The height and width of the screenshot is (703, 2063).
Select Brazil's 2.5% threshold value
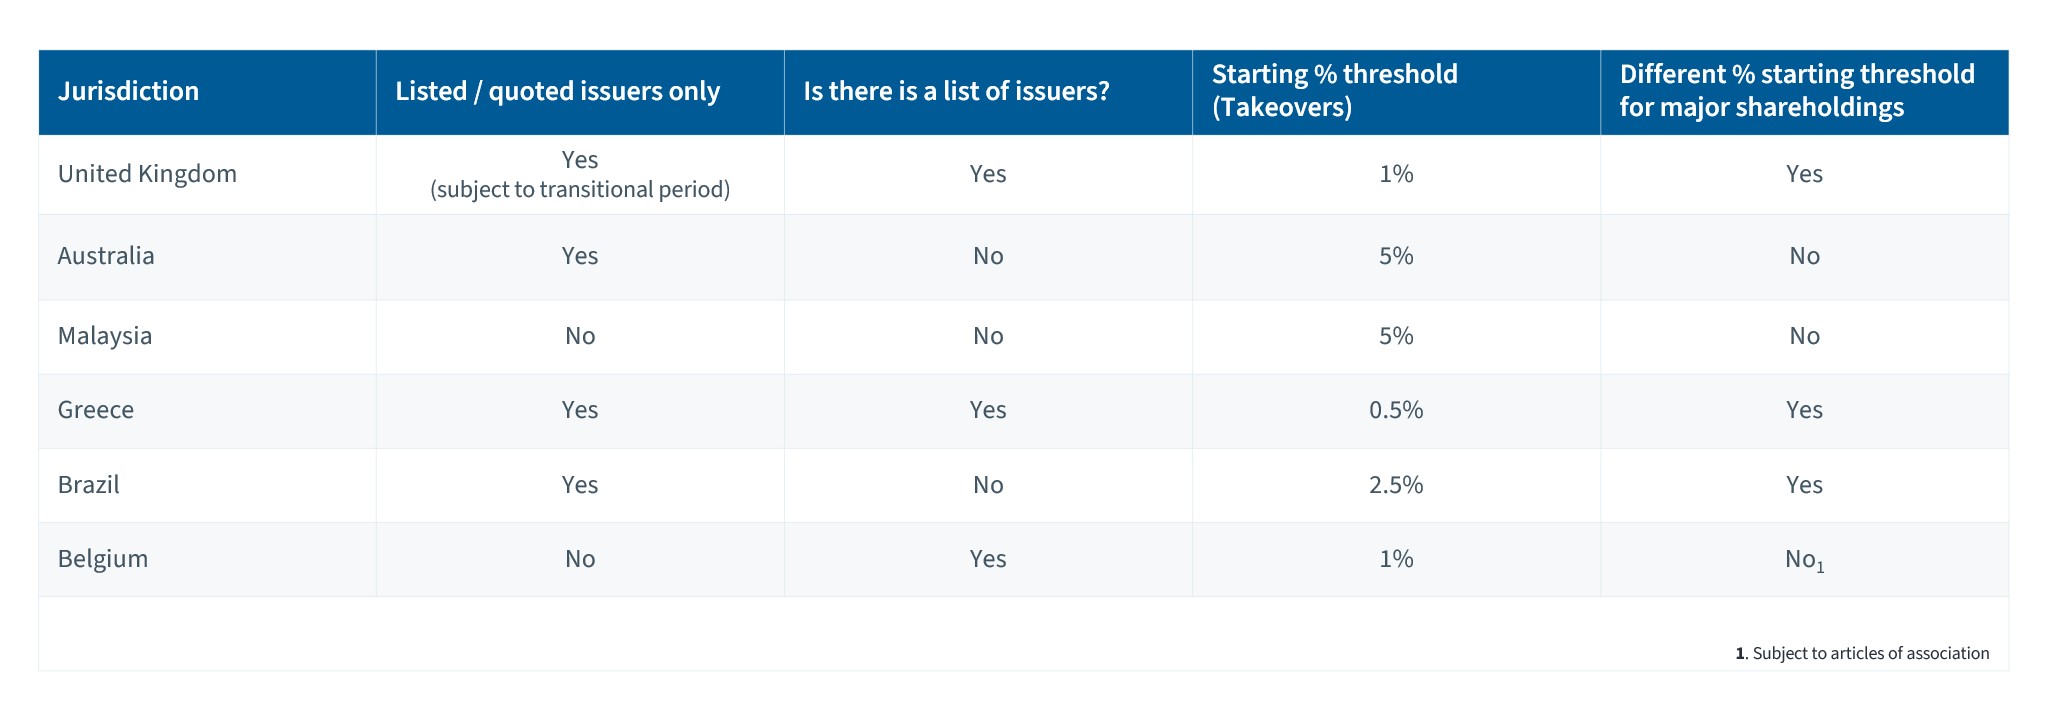point(1396,485)
